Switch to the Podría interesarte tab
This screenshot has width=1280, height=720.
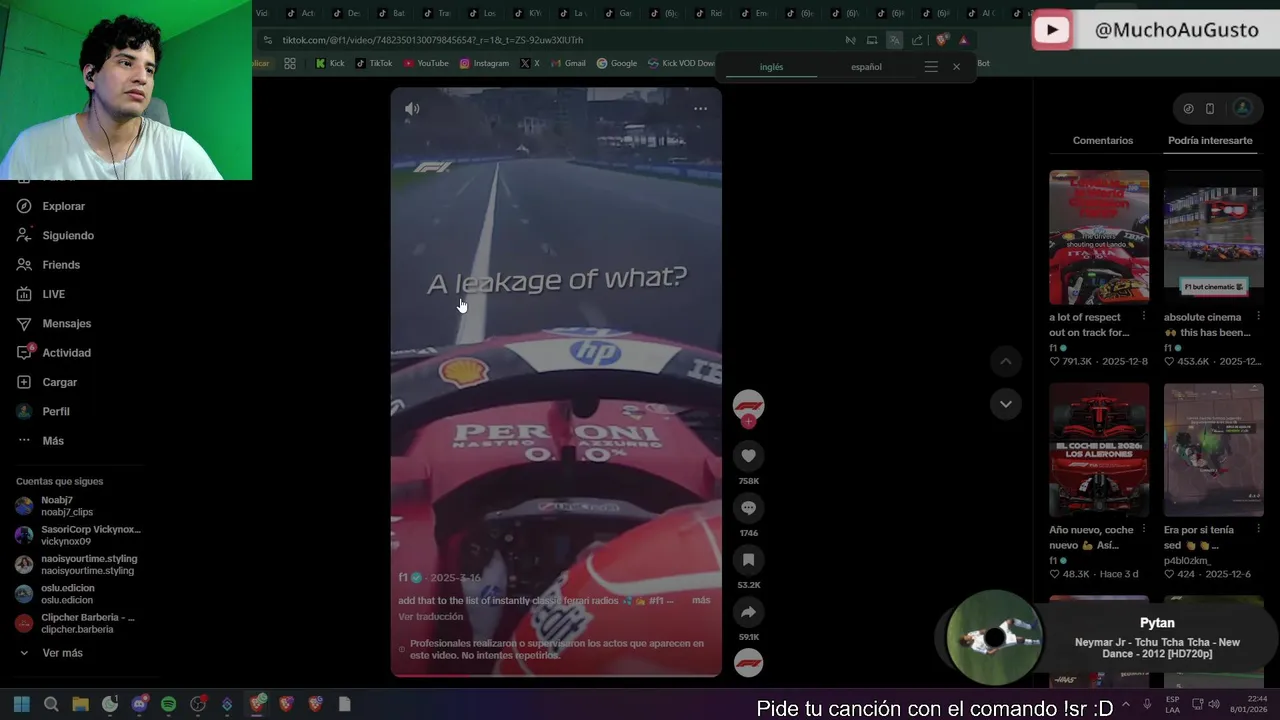1210,141
